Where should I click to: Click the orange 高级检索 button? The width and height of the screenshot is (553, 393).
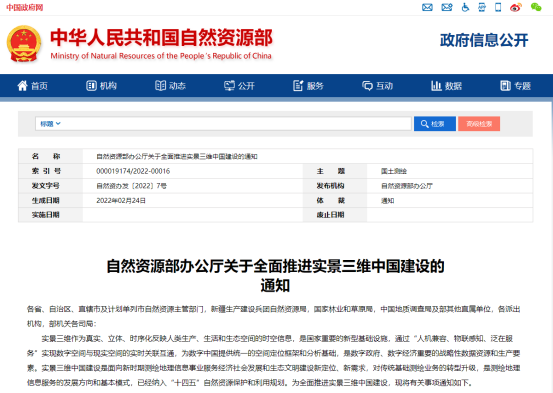[479, 124]
